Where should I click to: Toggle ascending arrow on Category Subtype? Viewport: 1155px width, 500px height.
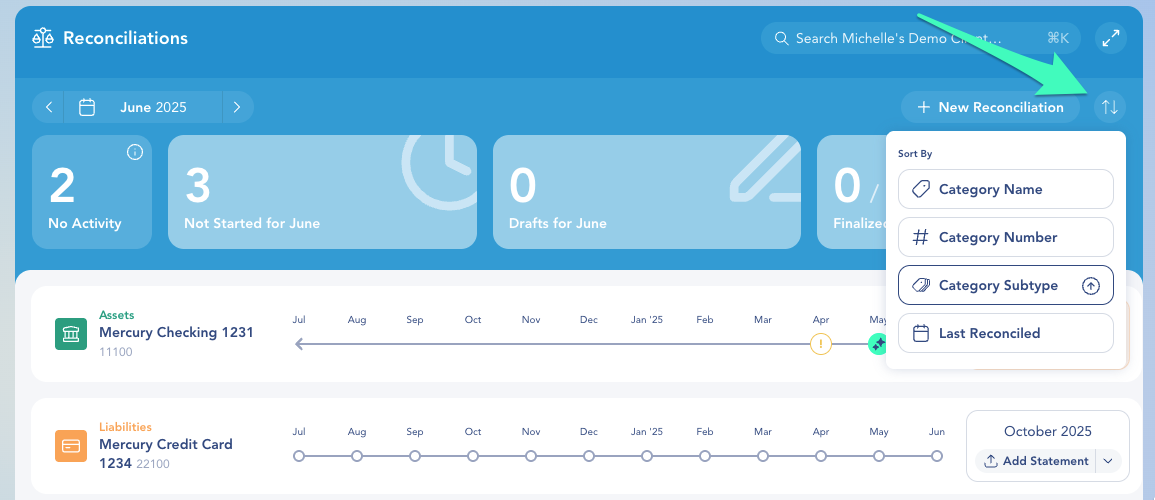[x=1091, y=286]
